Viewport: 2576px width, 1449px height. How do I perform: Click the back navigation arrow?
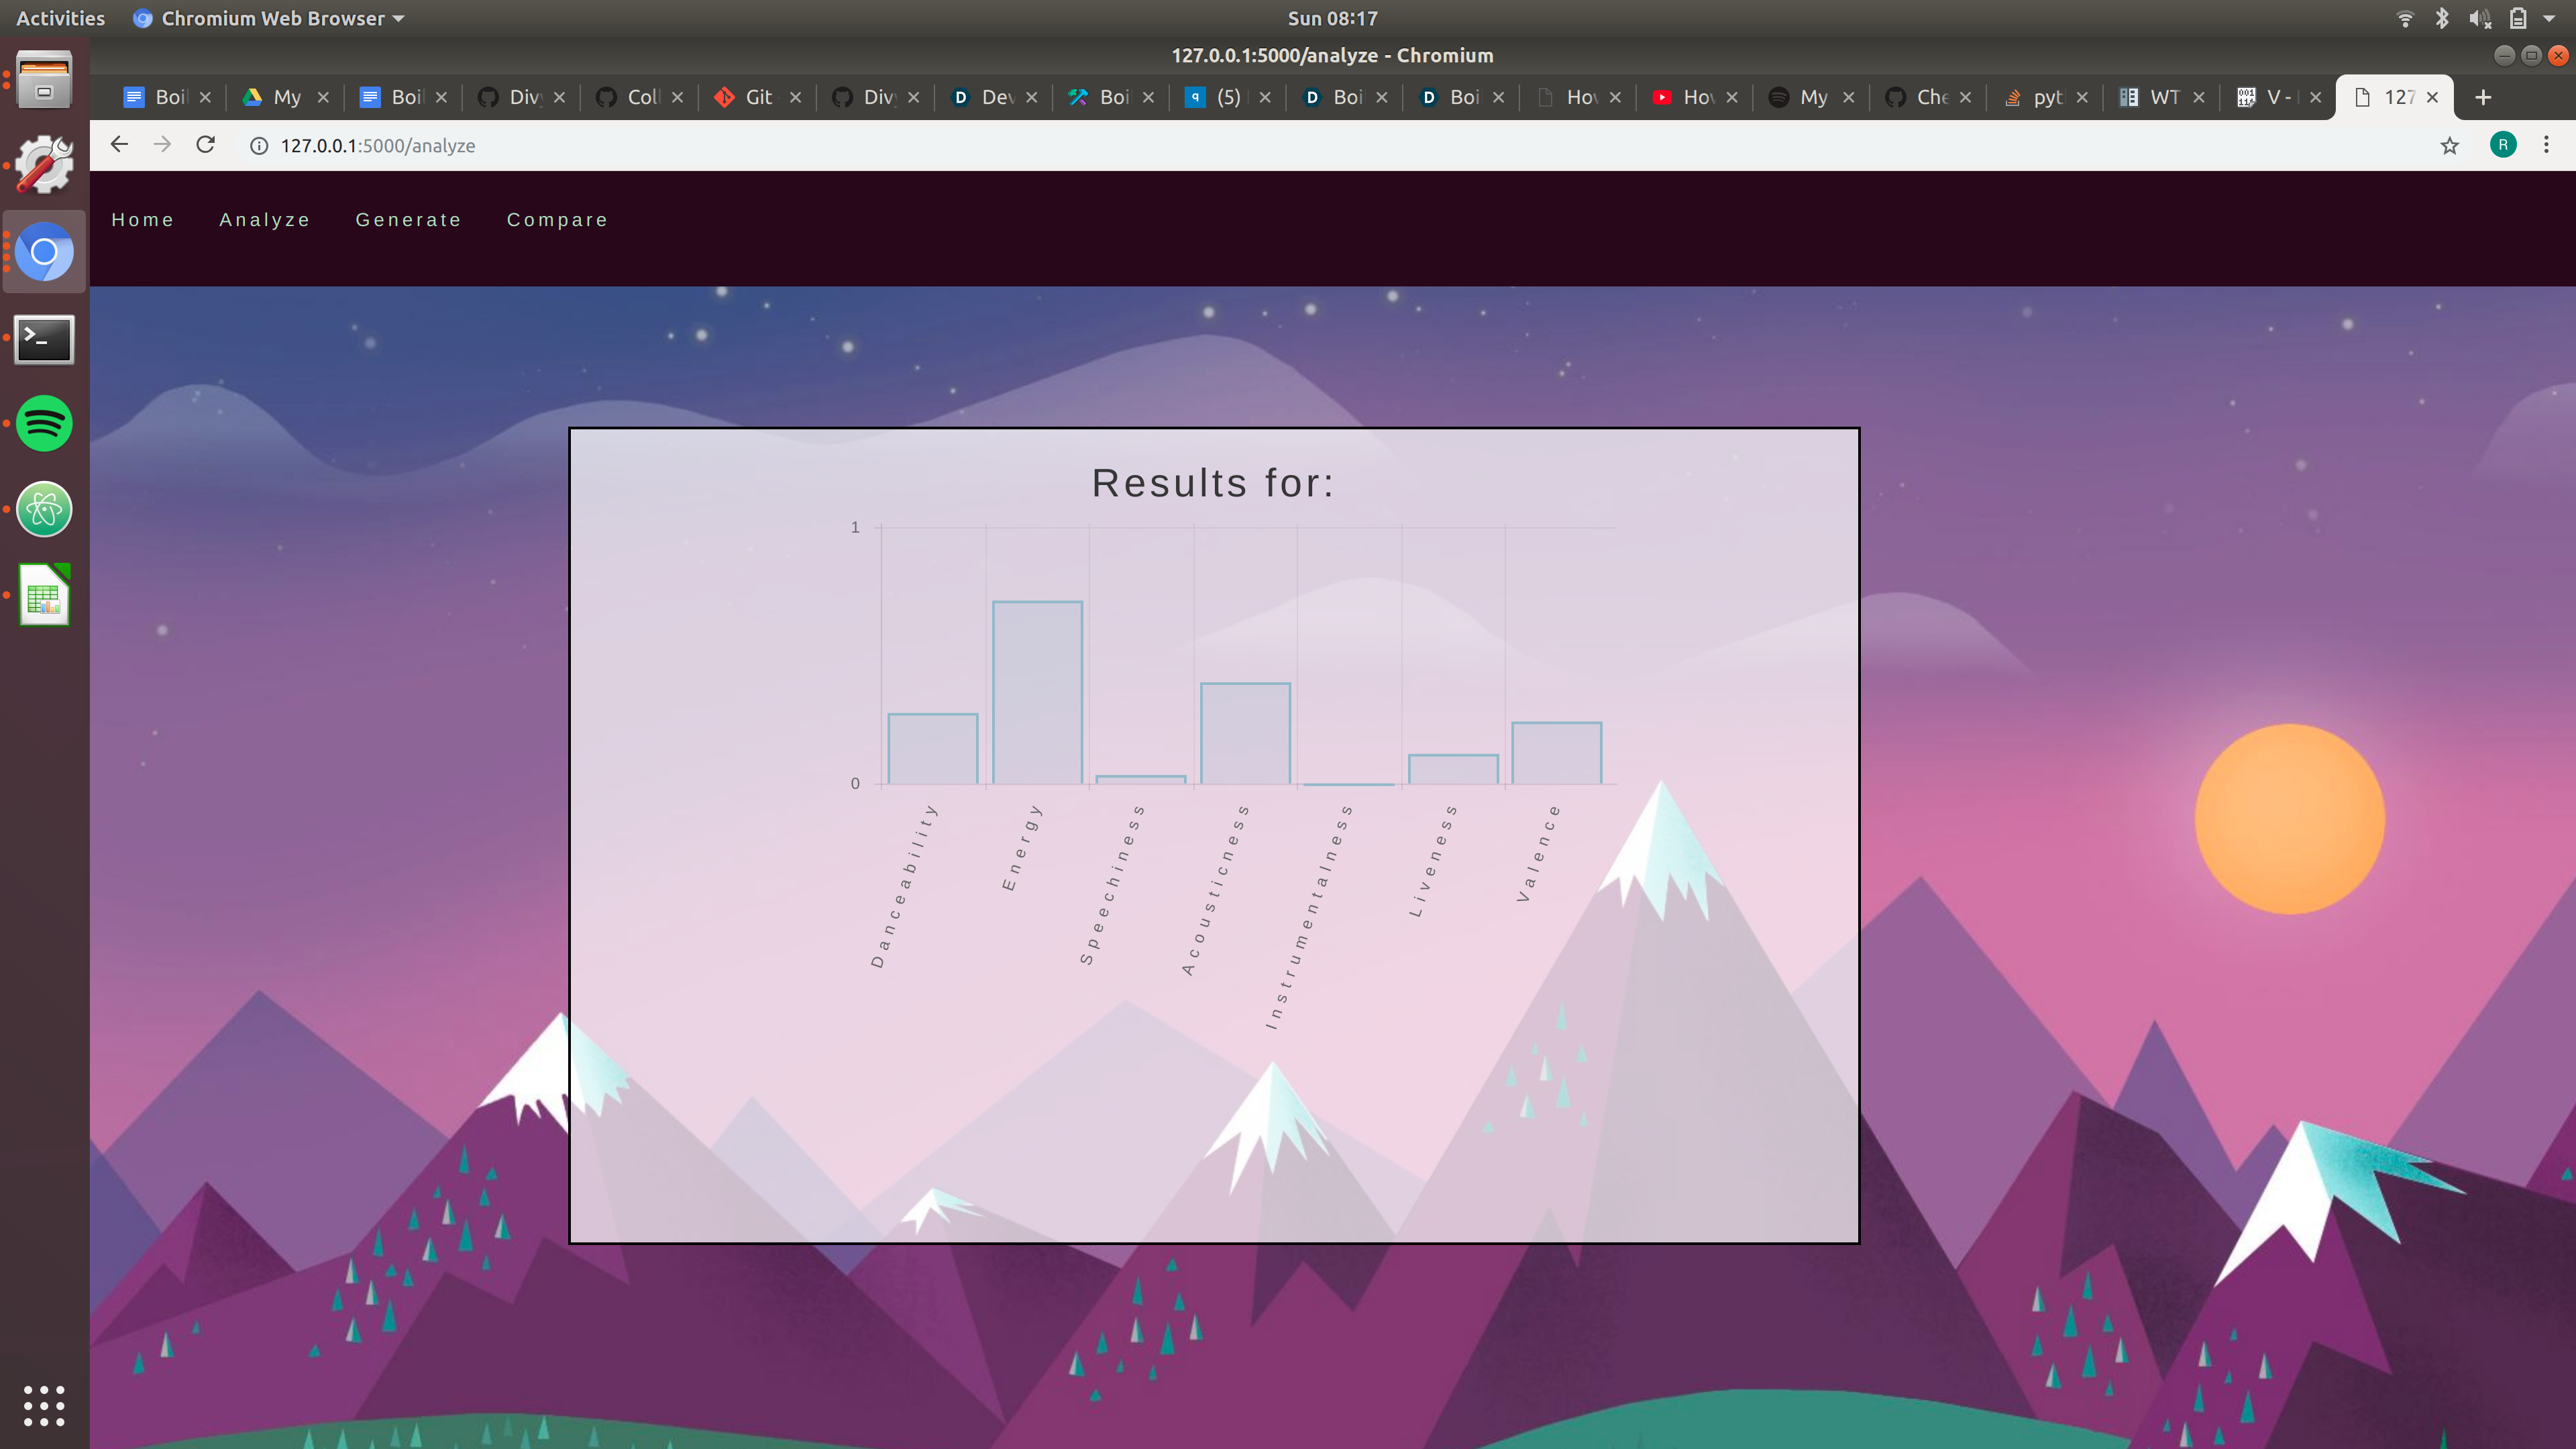click(x=119, y=145)
